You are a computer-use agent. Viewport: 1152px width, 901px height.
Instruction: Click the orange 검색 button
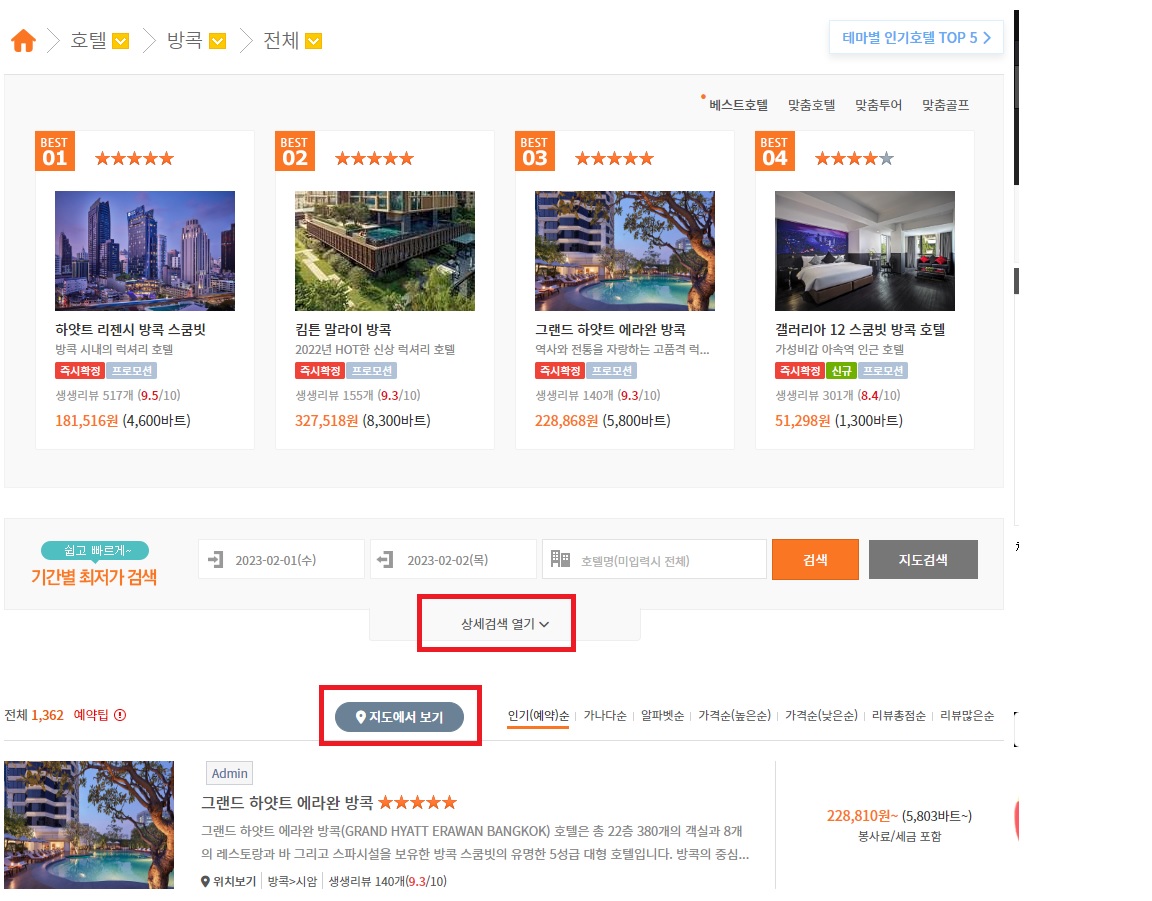[x=815, y=560]
